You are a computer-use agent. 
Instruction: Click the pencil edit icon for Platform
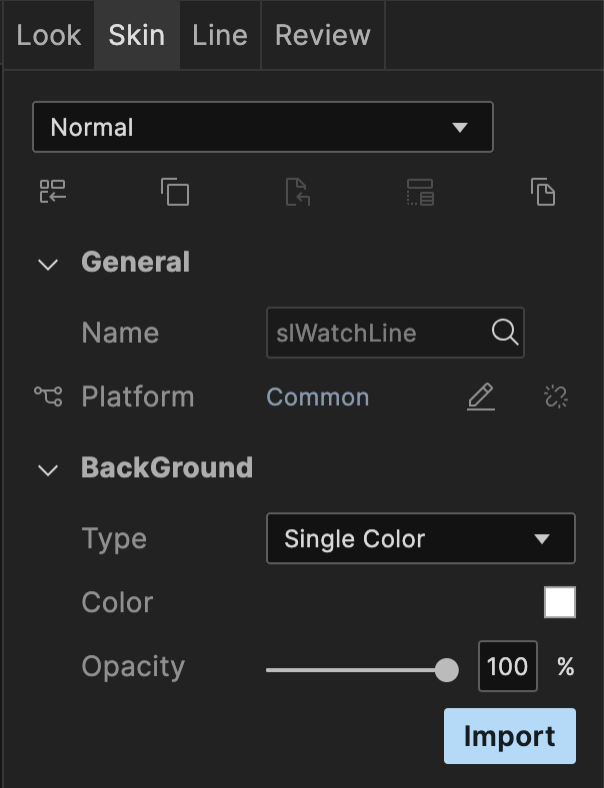click(x=481, y=397)
